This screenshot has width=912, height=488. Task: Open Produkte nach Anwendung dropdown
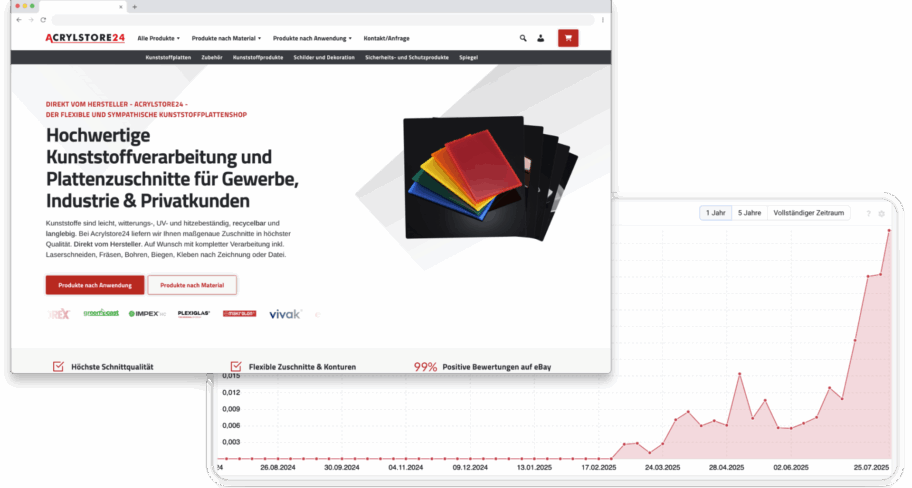point(312,39)
